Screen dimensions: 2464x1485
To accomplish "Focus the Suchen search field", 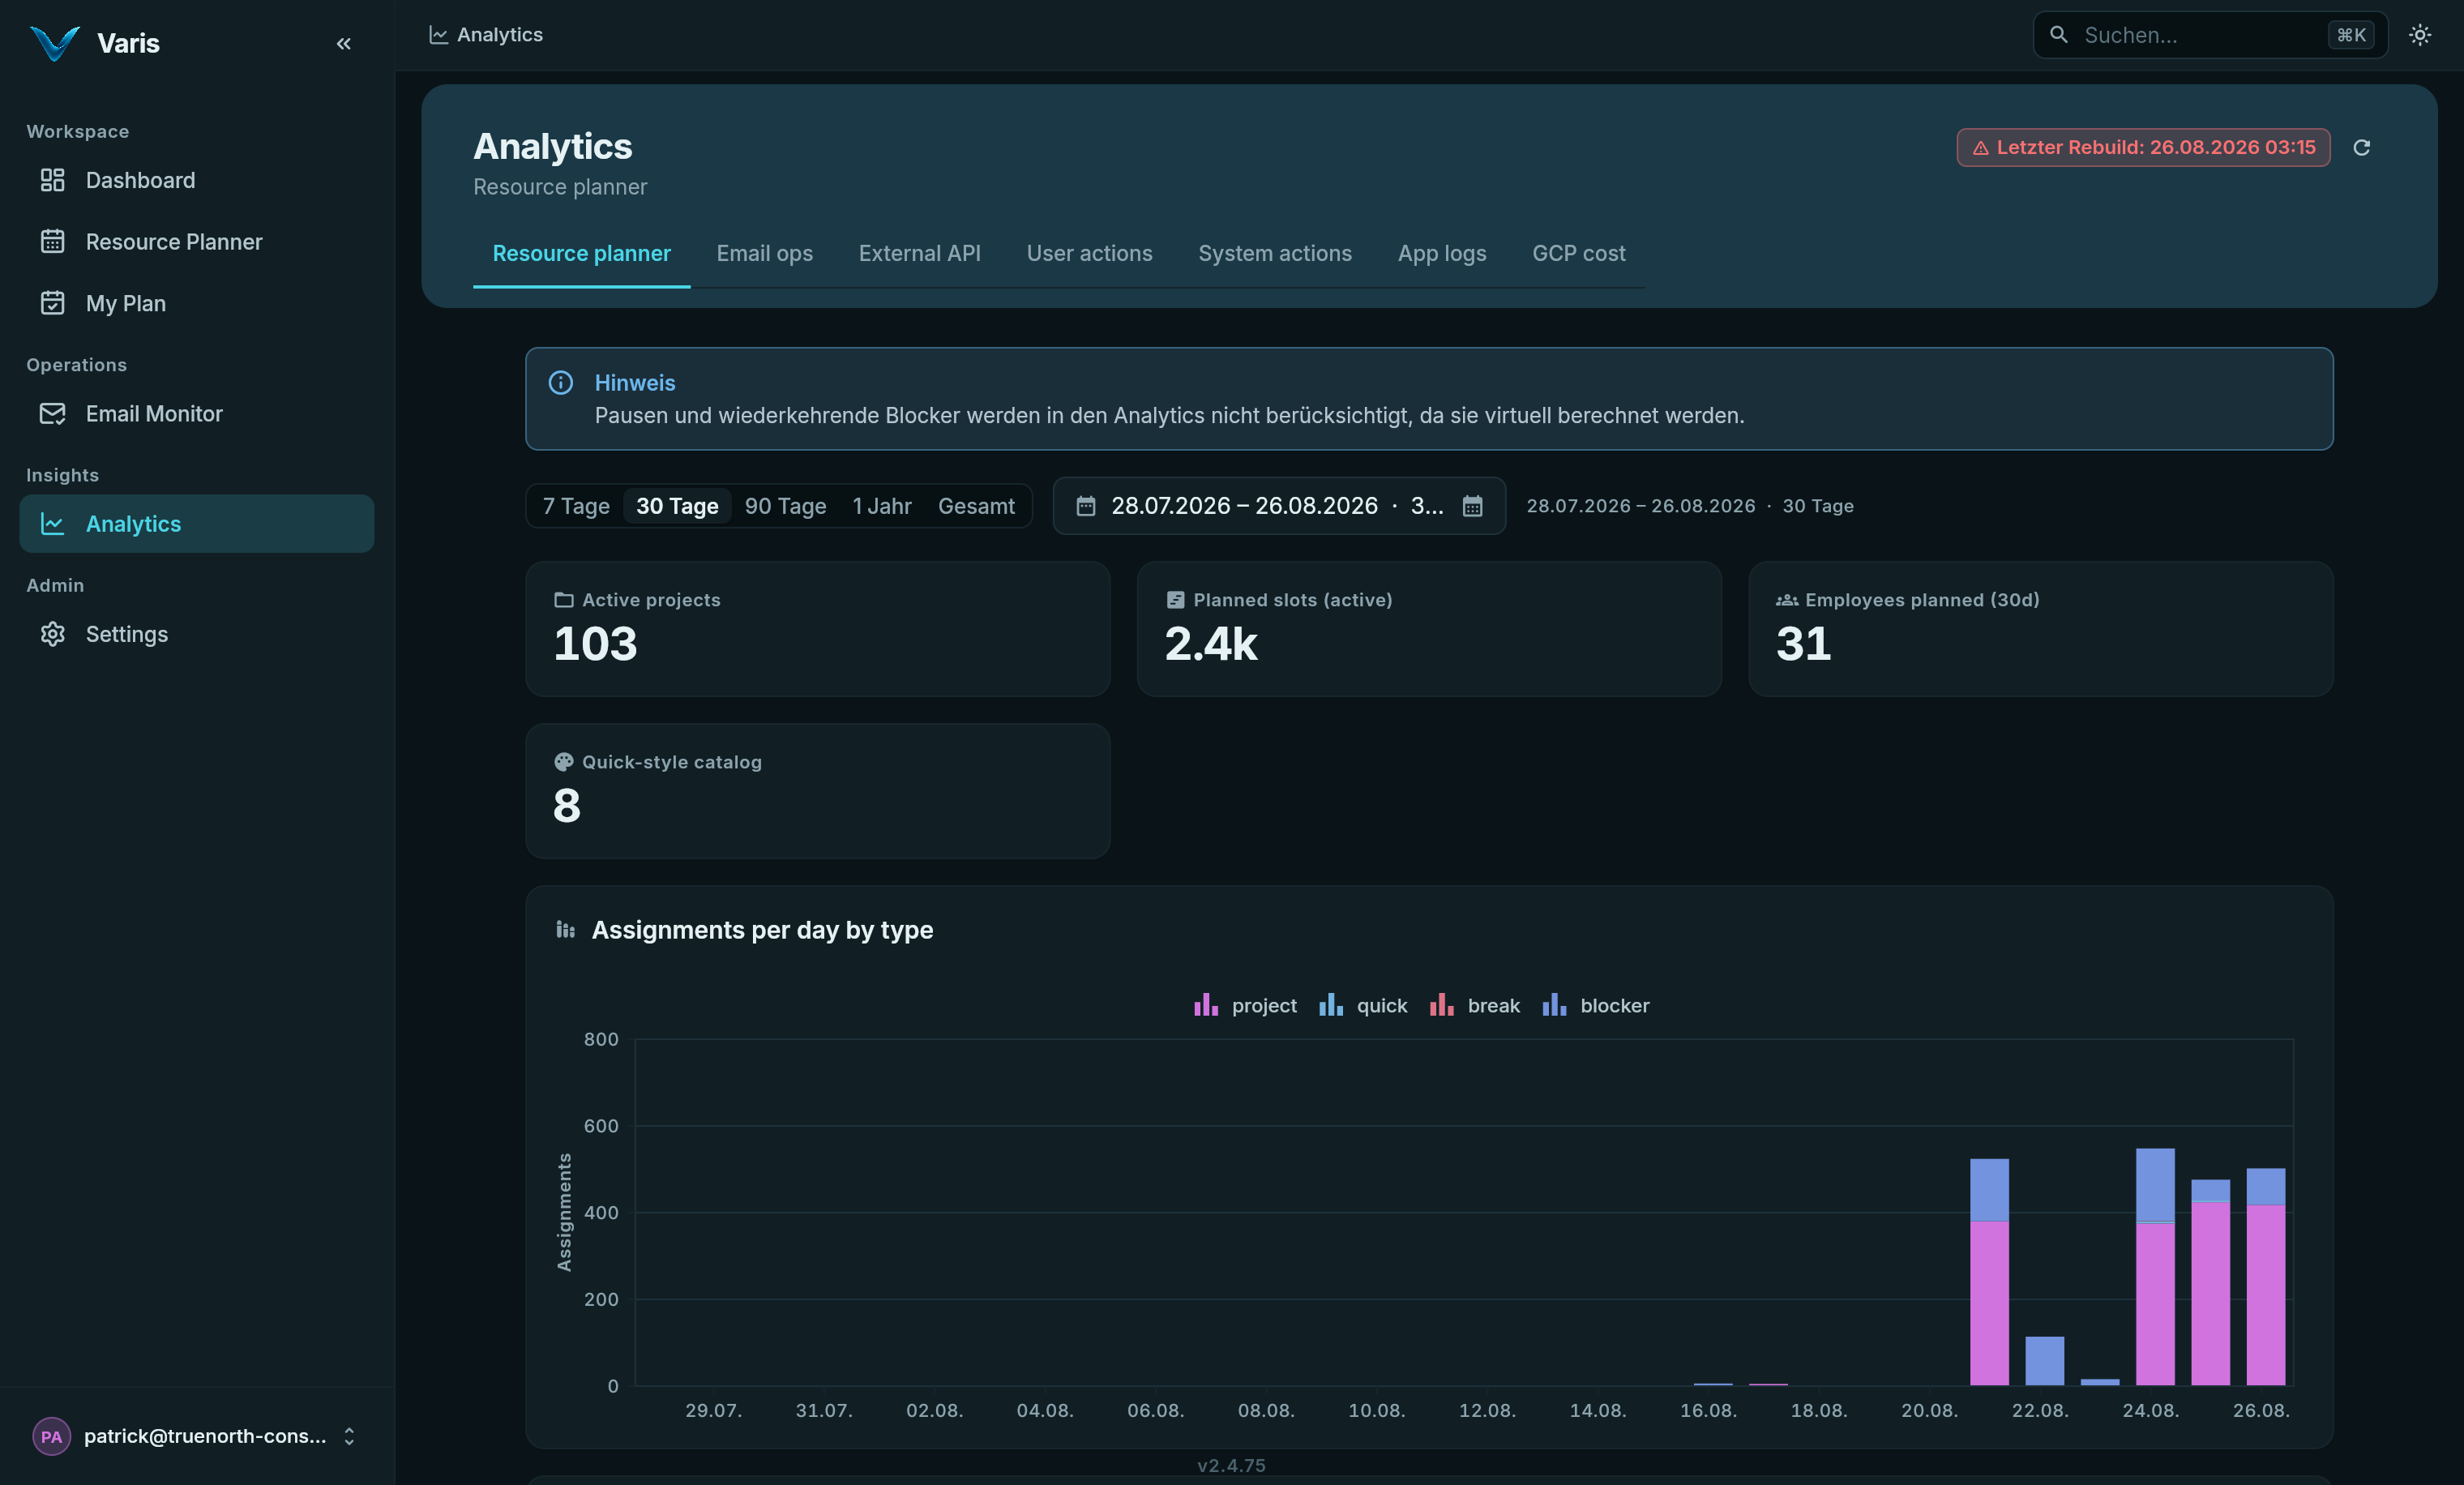I will [2210, 35].
